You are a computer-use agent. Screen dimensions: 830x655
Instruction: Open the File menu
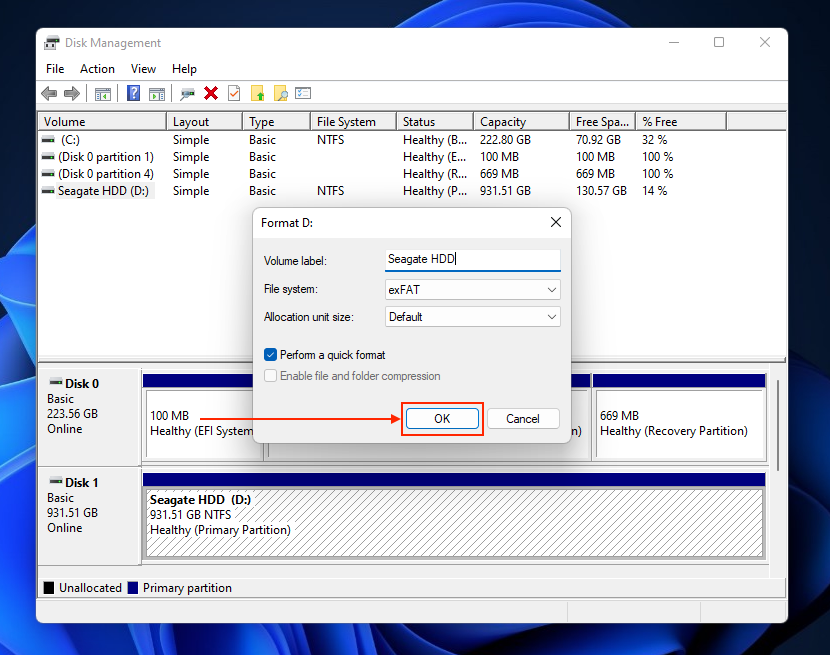click(x=55, y=69)
